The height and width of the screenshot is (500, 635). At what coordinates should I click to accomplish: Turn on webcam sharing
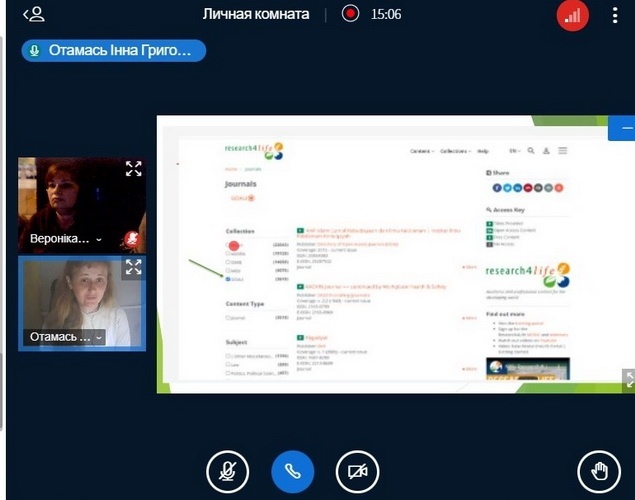[357, 471]
